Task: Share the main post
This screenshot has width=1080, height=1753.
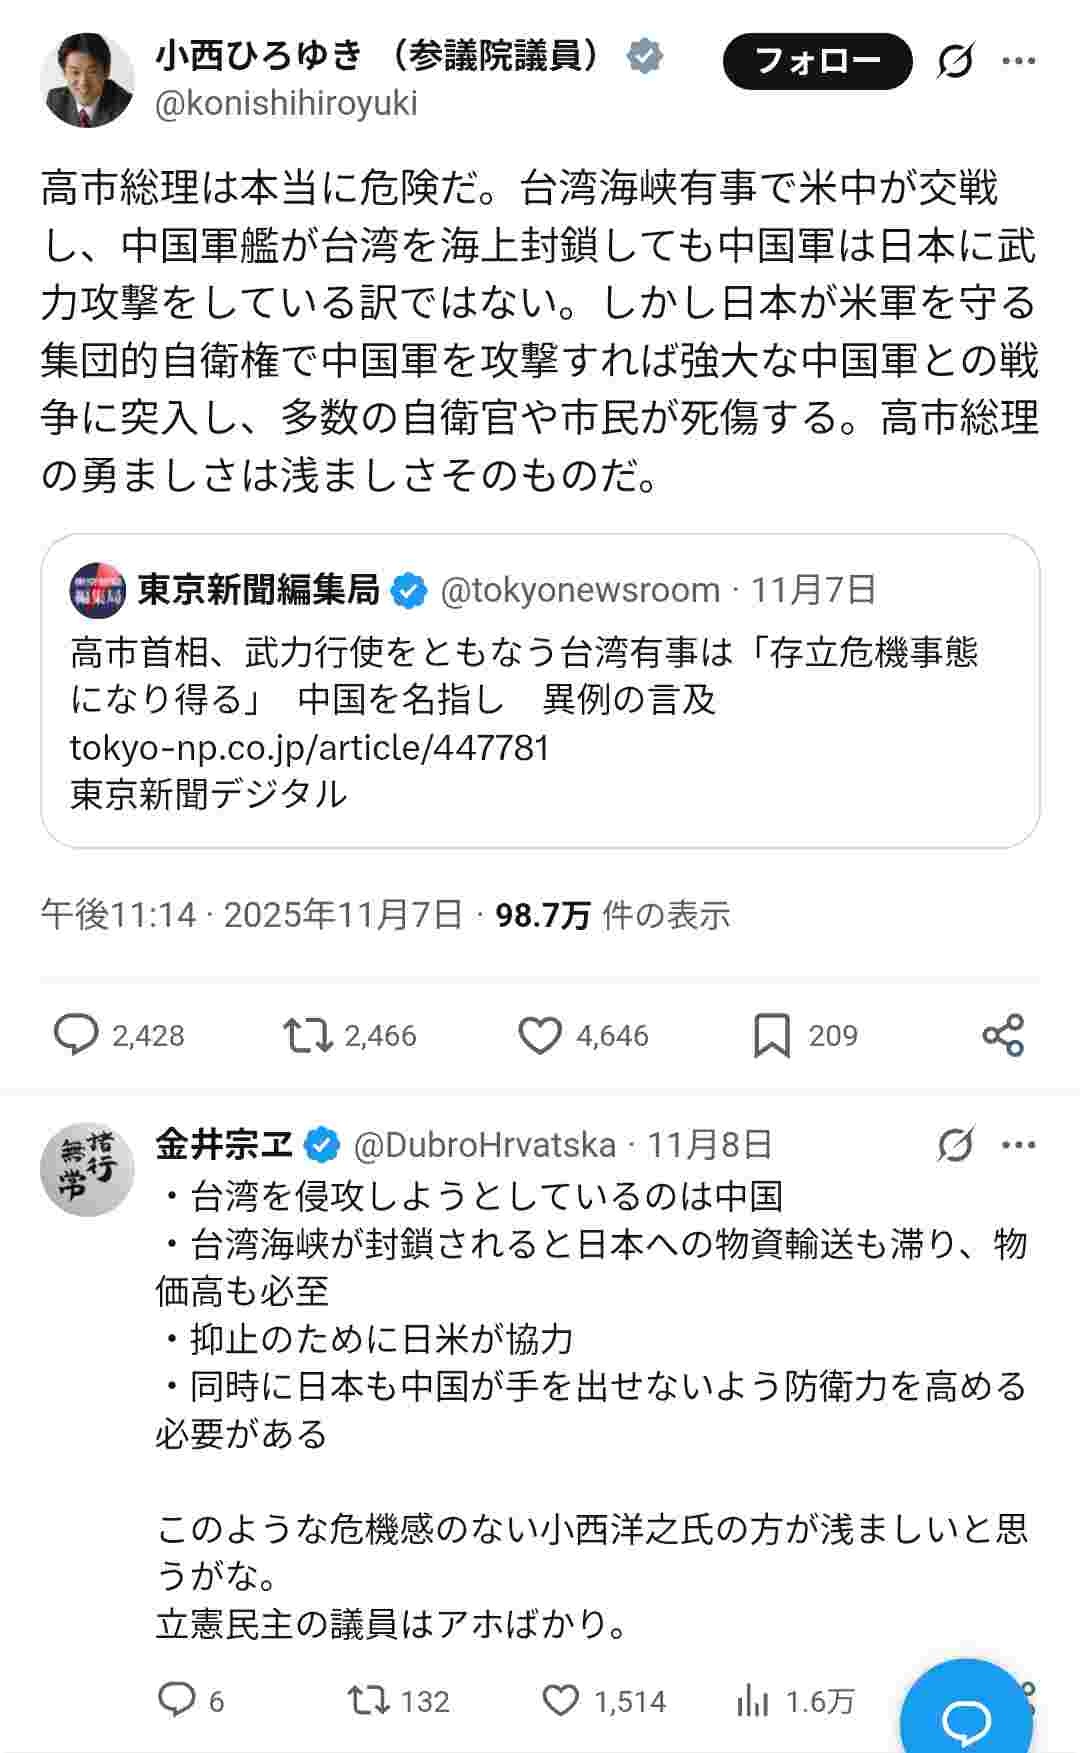Action: pos(1003,1036)
